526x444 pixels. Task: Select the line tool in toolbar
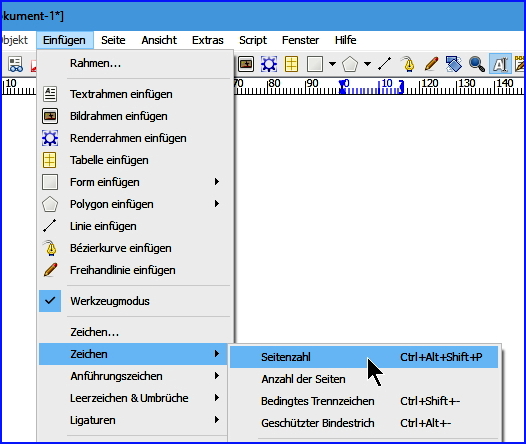tap(384, 64)
